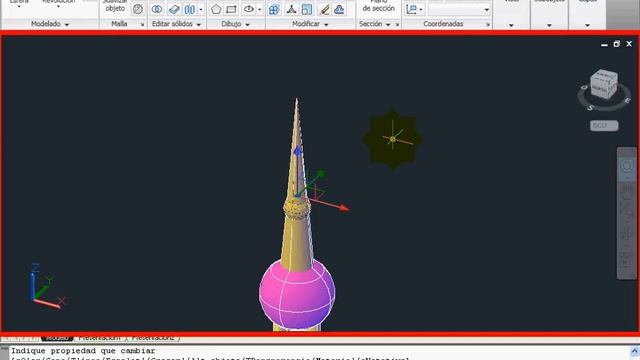Select the 3D rotate axis icon
The height and width of the screenshot is (360, 640).
291,9
